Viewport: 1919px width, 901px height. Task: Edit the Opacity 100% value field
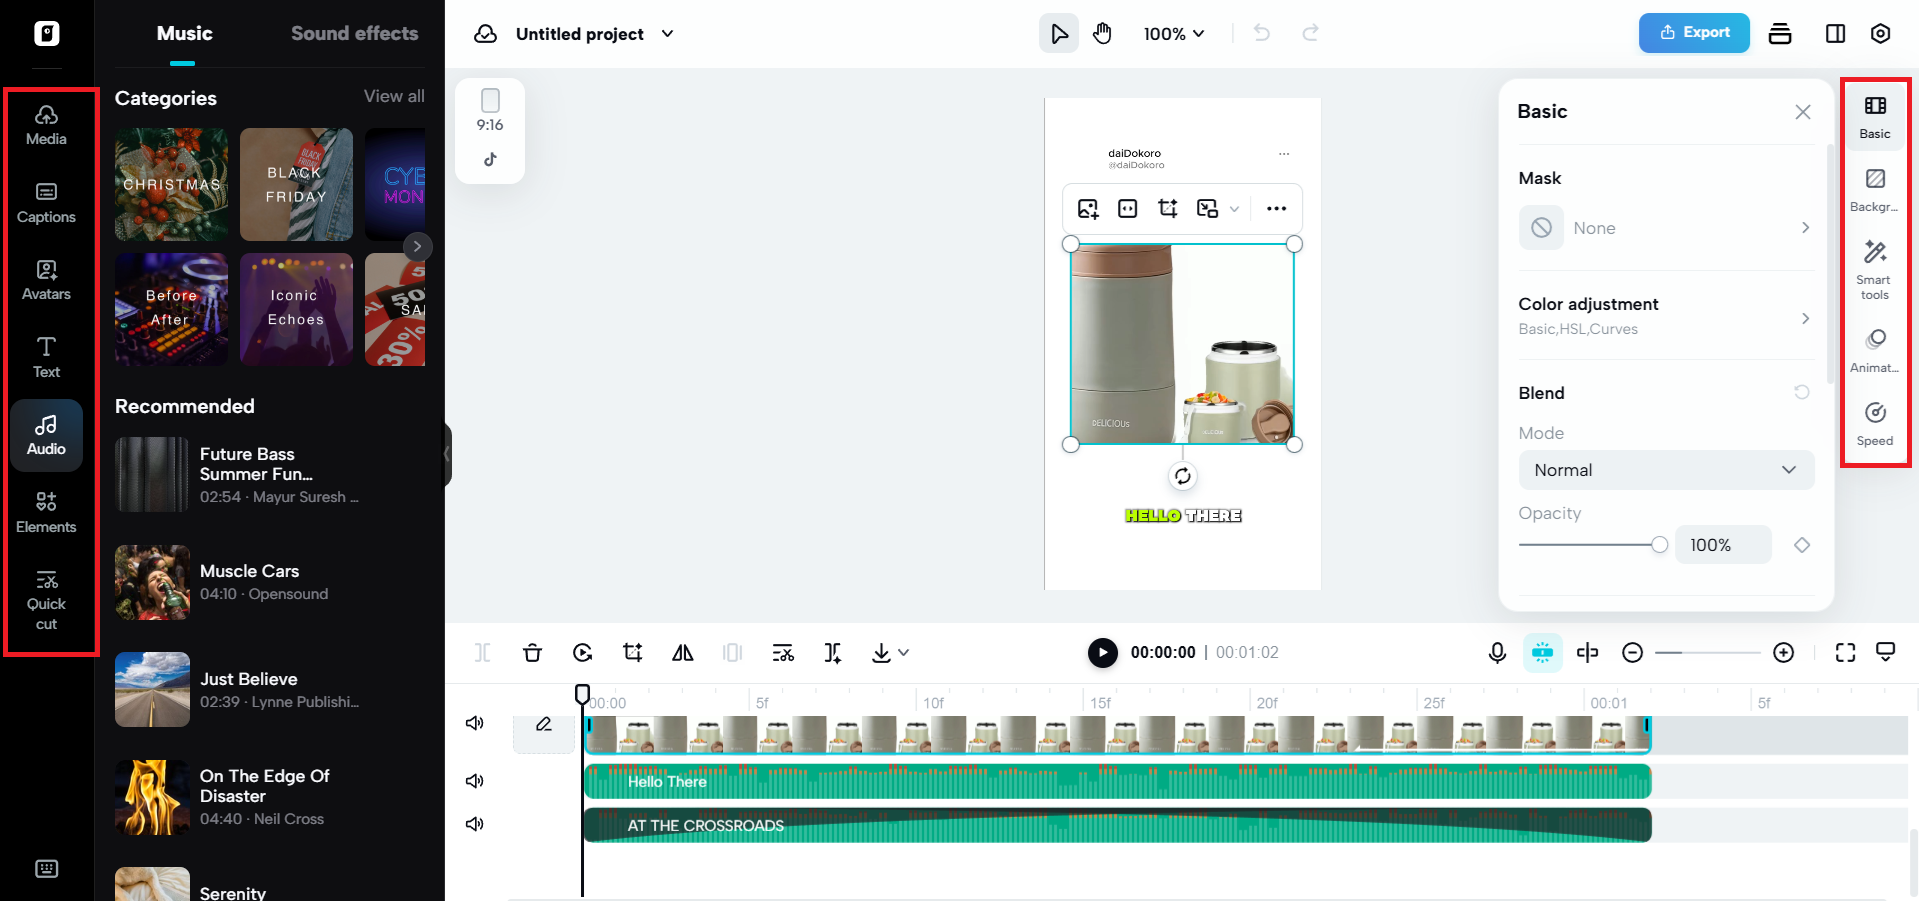1723,545
